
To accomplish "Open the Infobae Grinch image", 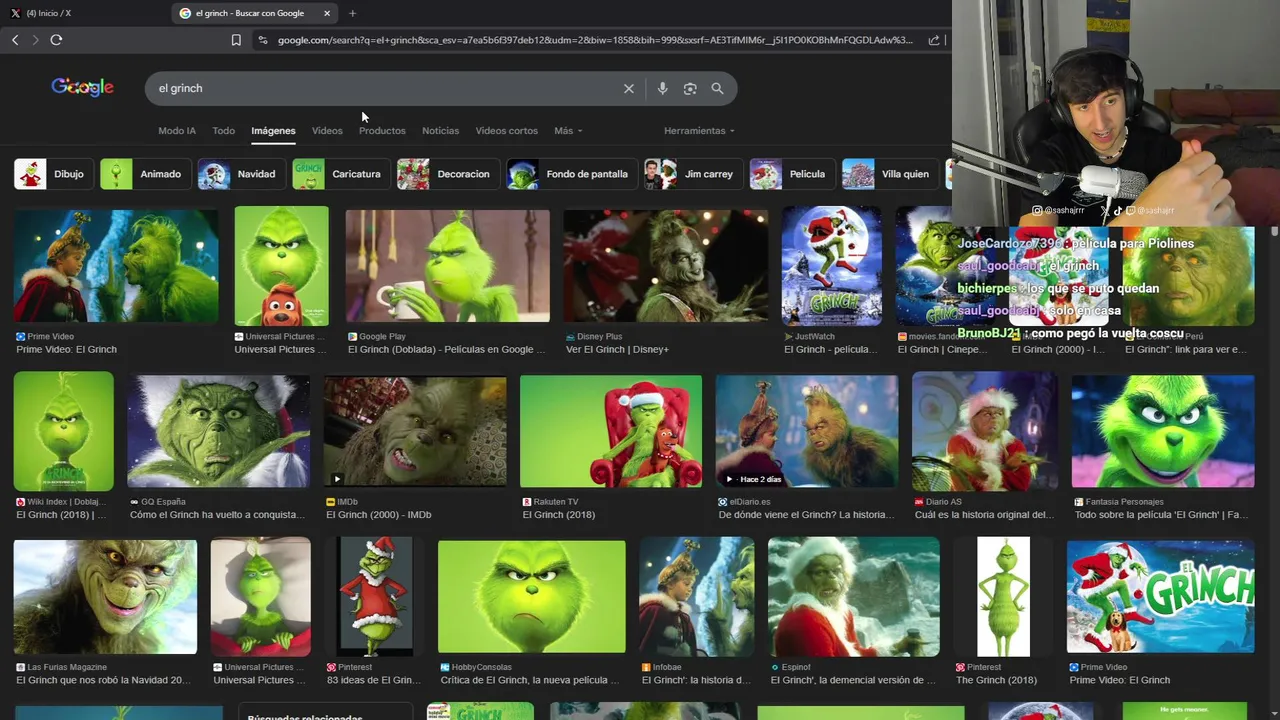I will coord(697,597).
